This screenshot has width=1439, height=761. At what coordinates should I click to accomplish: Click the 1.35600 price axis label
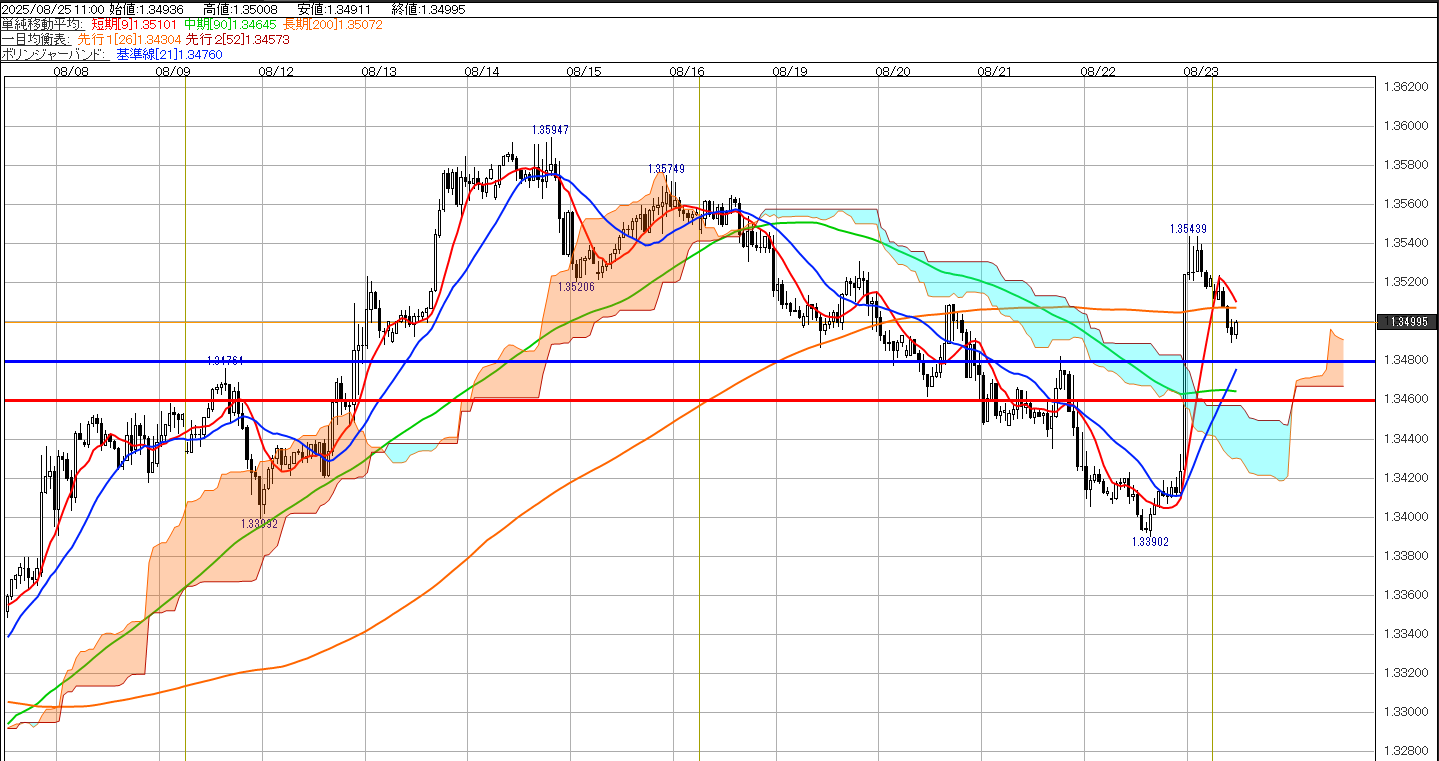[1405, 204]
